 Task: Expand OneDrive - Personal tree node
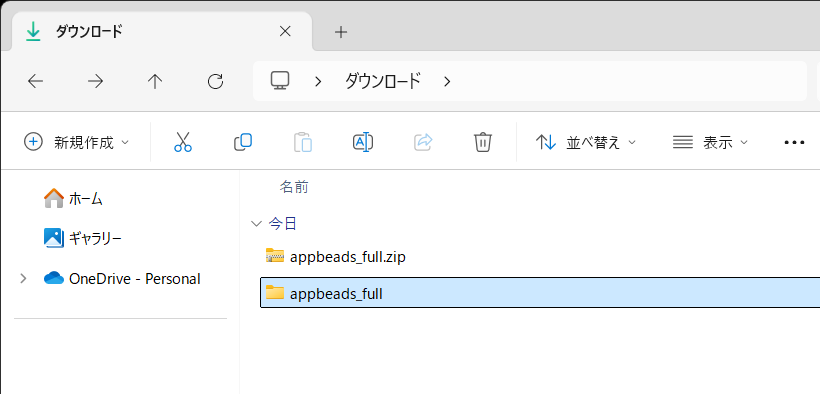[x=23, y=278]
